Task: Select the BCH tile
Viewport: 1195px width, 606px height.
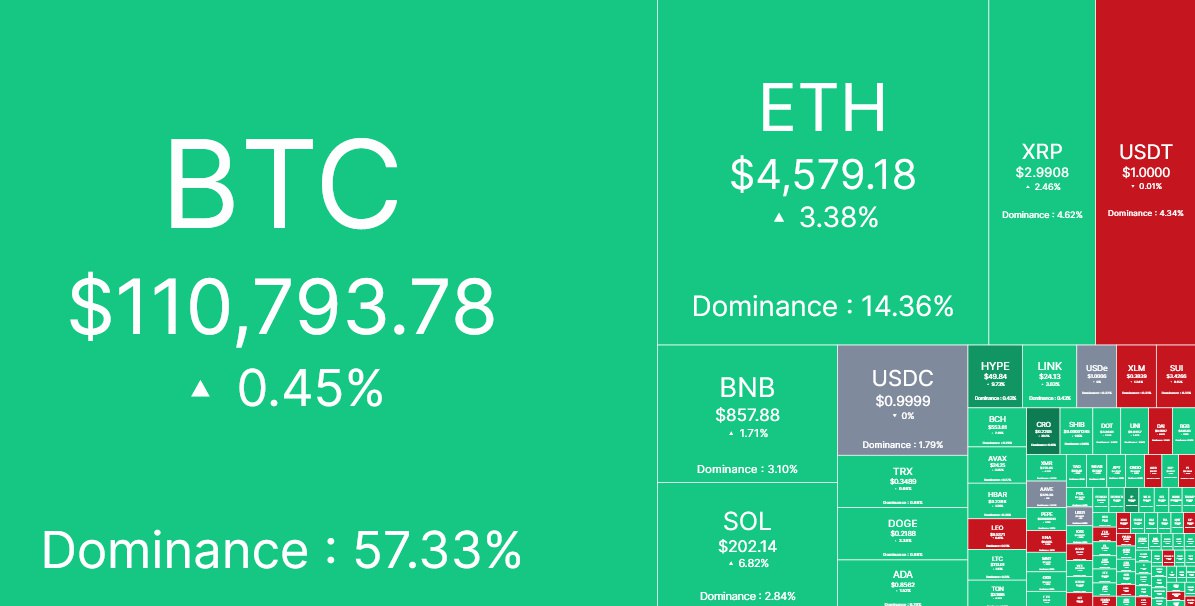Action: point(997,427)
